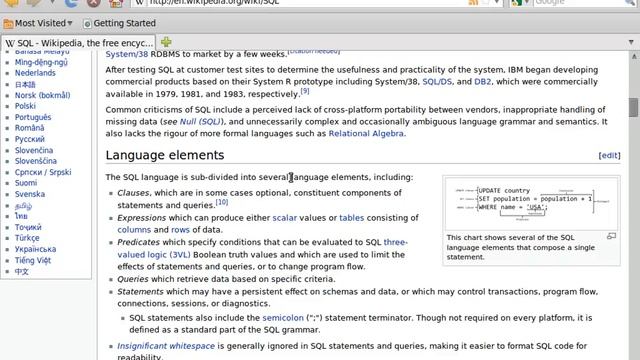Open the System/38 link
Image resolution: width=640 pixels, height=360 pixels.
(x=127, y=54)
